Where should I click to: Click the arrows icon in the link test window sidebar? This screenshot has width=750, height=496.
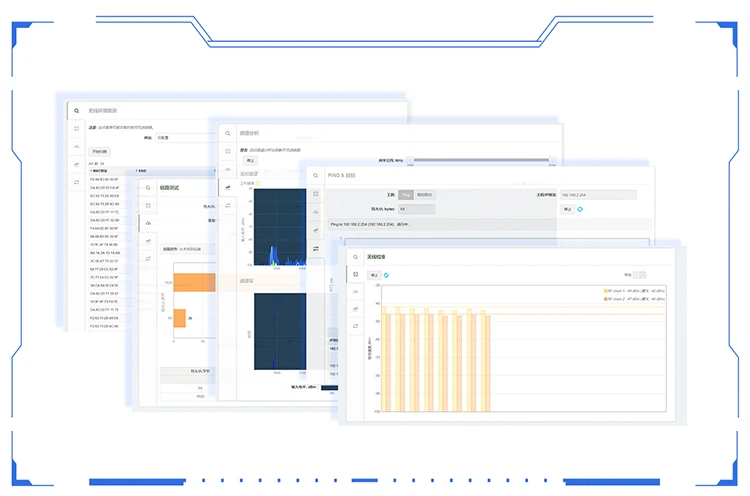coord(148,259)
